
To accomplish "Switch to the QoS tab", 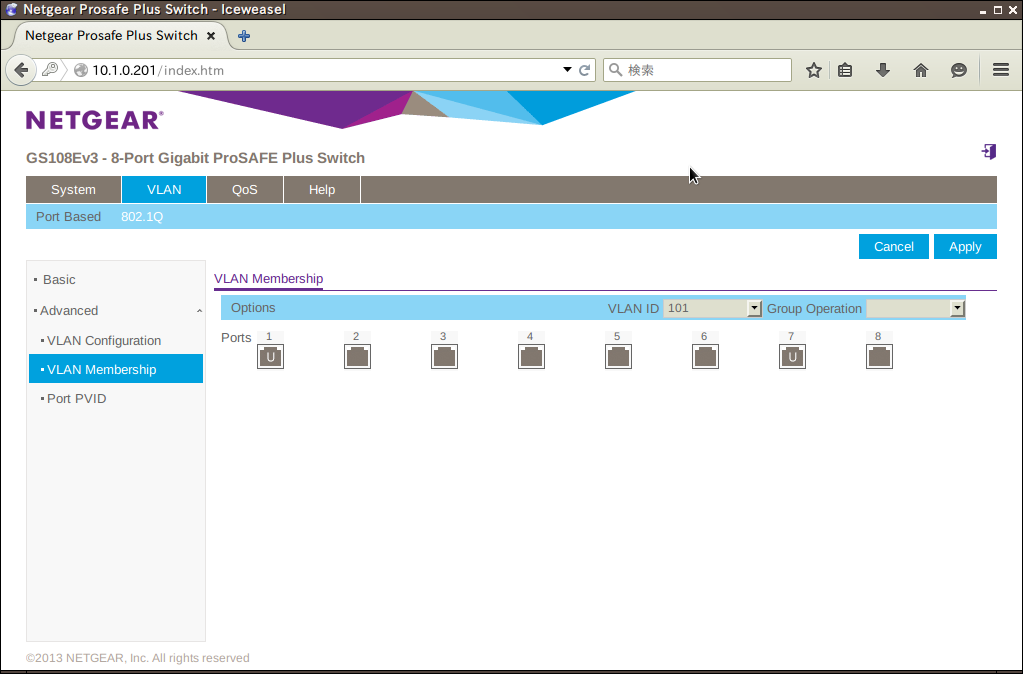I will (x=245, y=190).
